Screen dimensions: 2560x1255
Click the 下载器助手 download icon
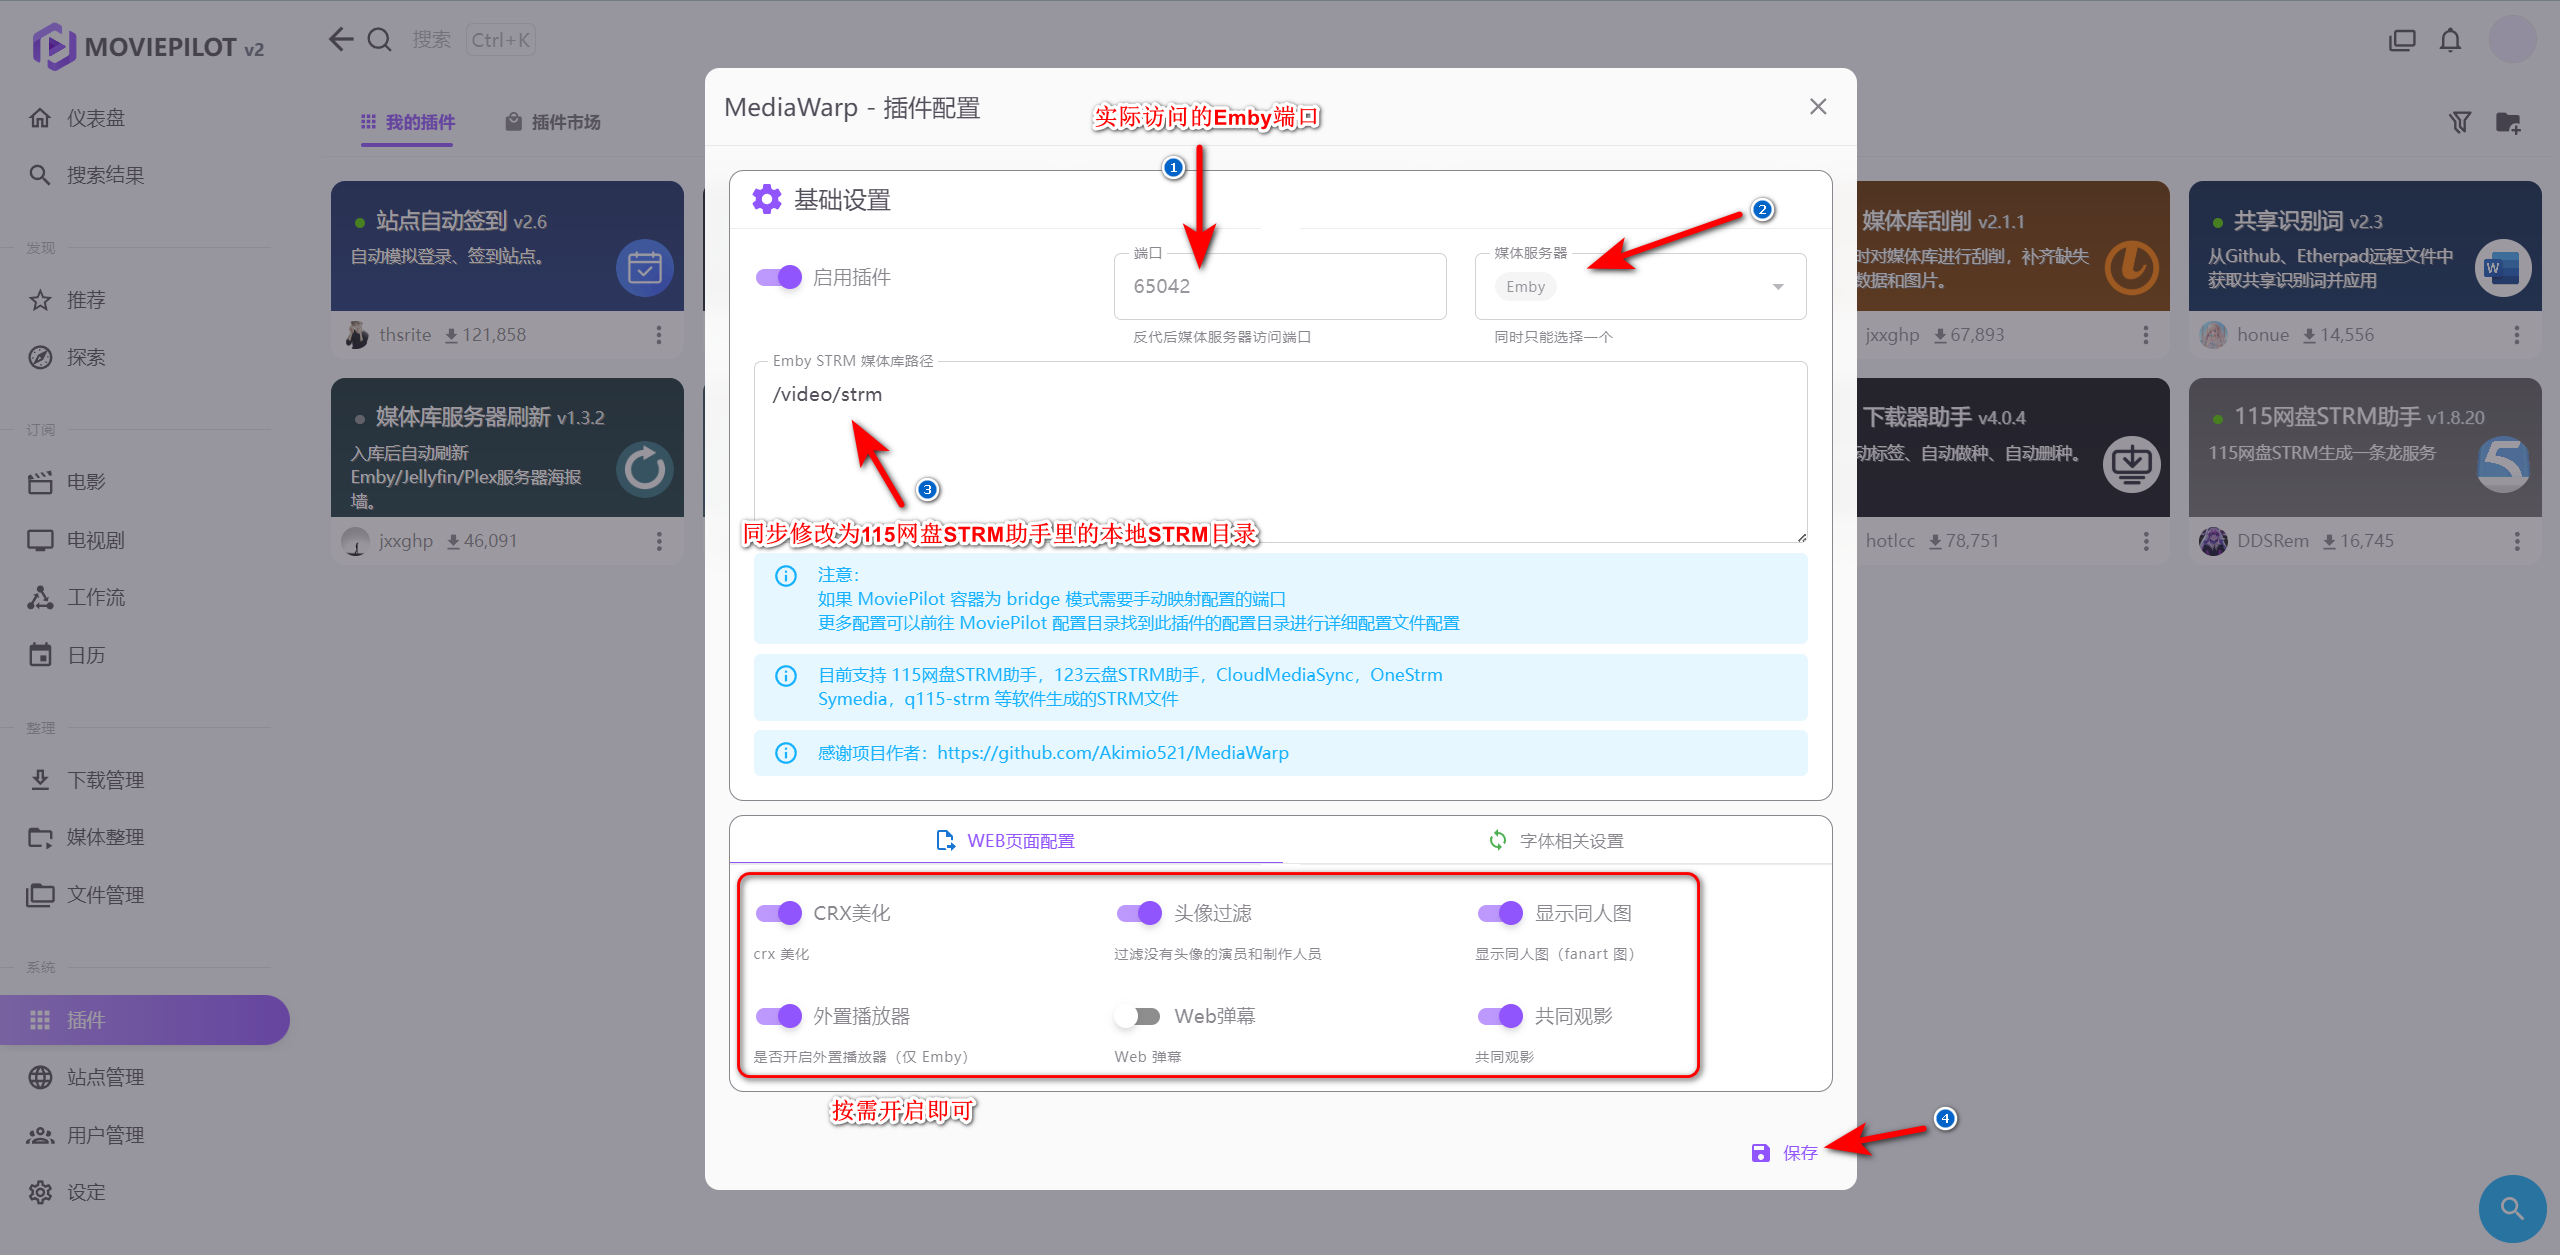(2132, 465)
